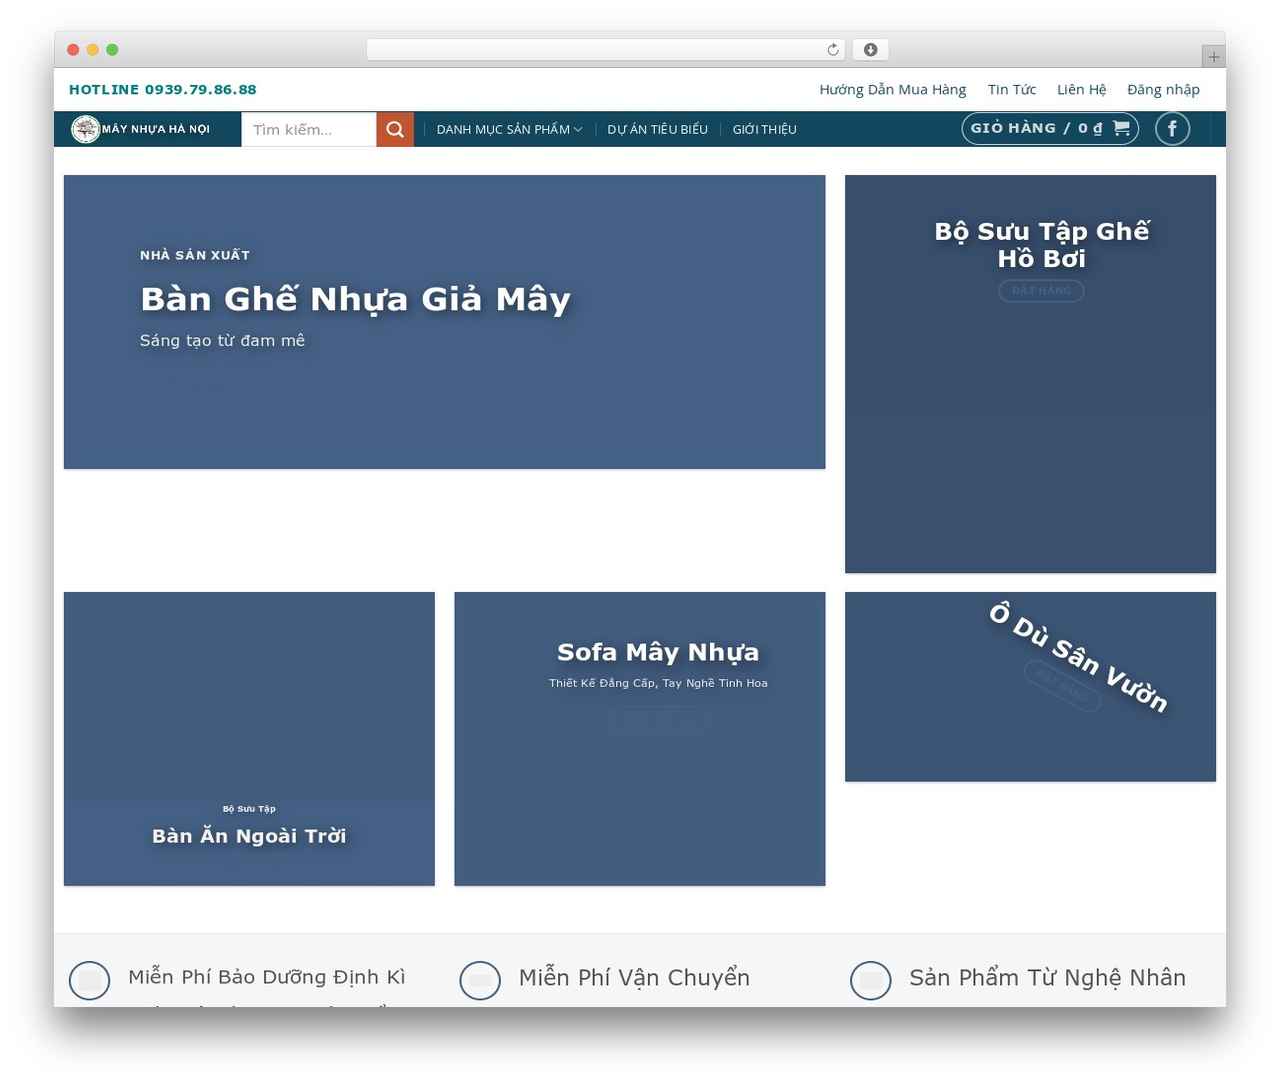Open Dự Án Tiêu Biểu menu item
The image size is (1280, 1084).
pos(657,129)
